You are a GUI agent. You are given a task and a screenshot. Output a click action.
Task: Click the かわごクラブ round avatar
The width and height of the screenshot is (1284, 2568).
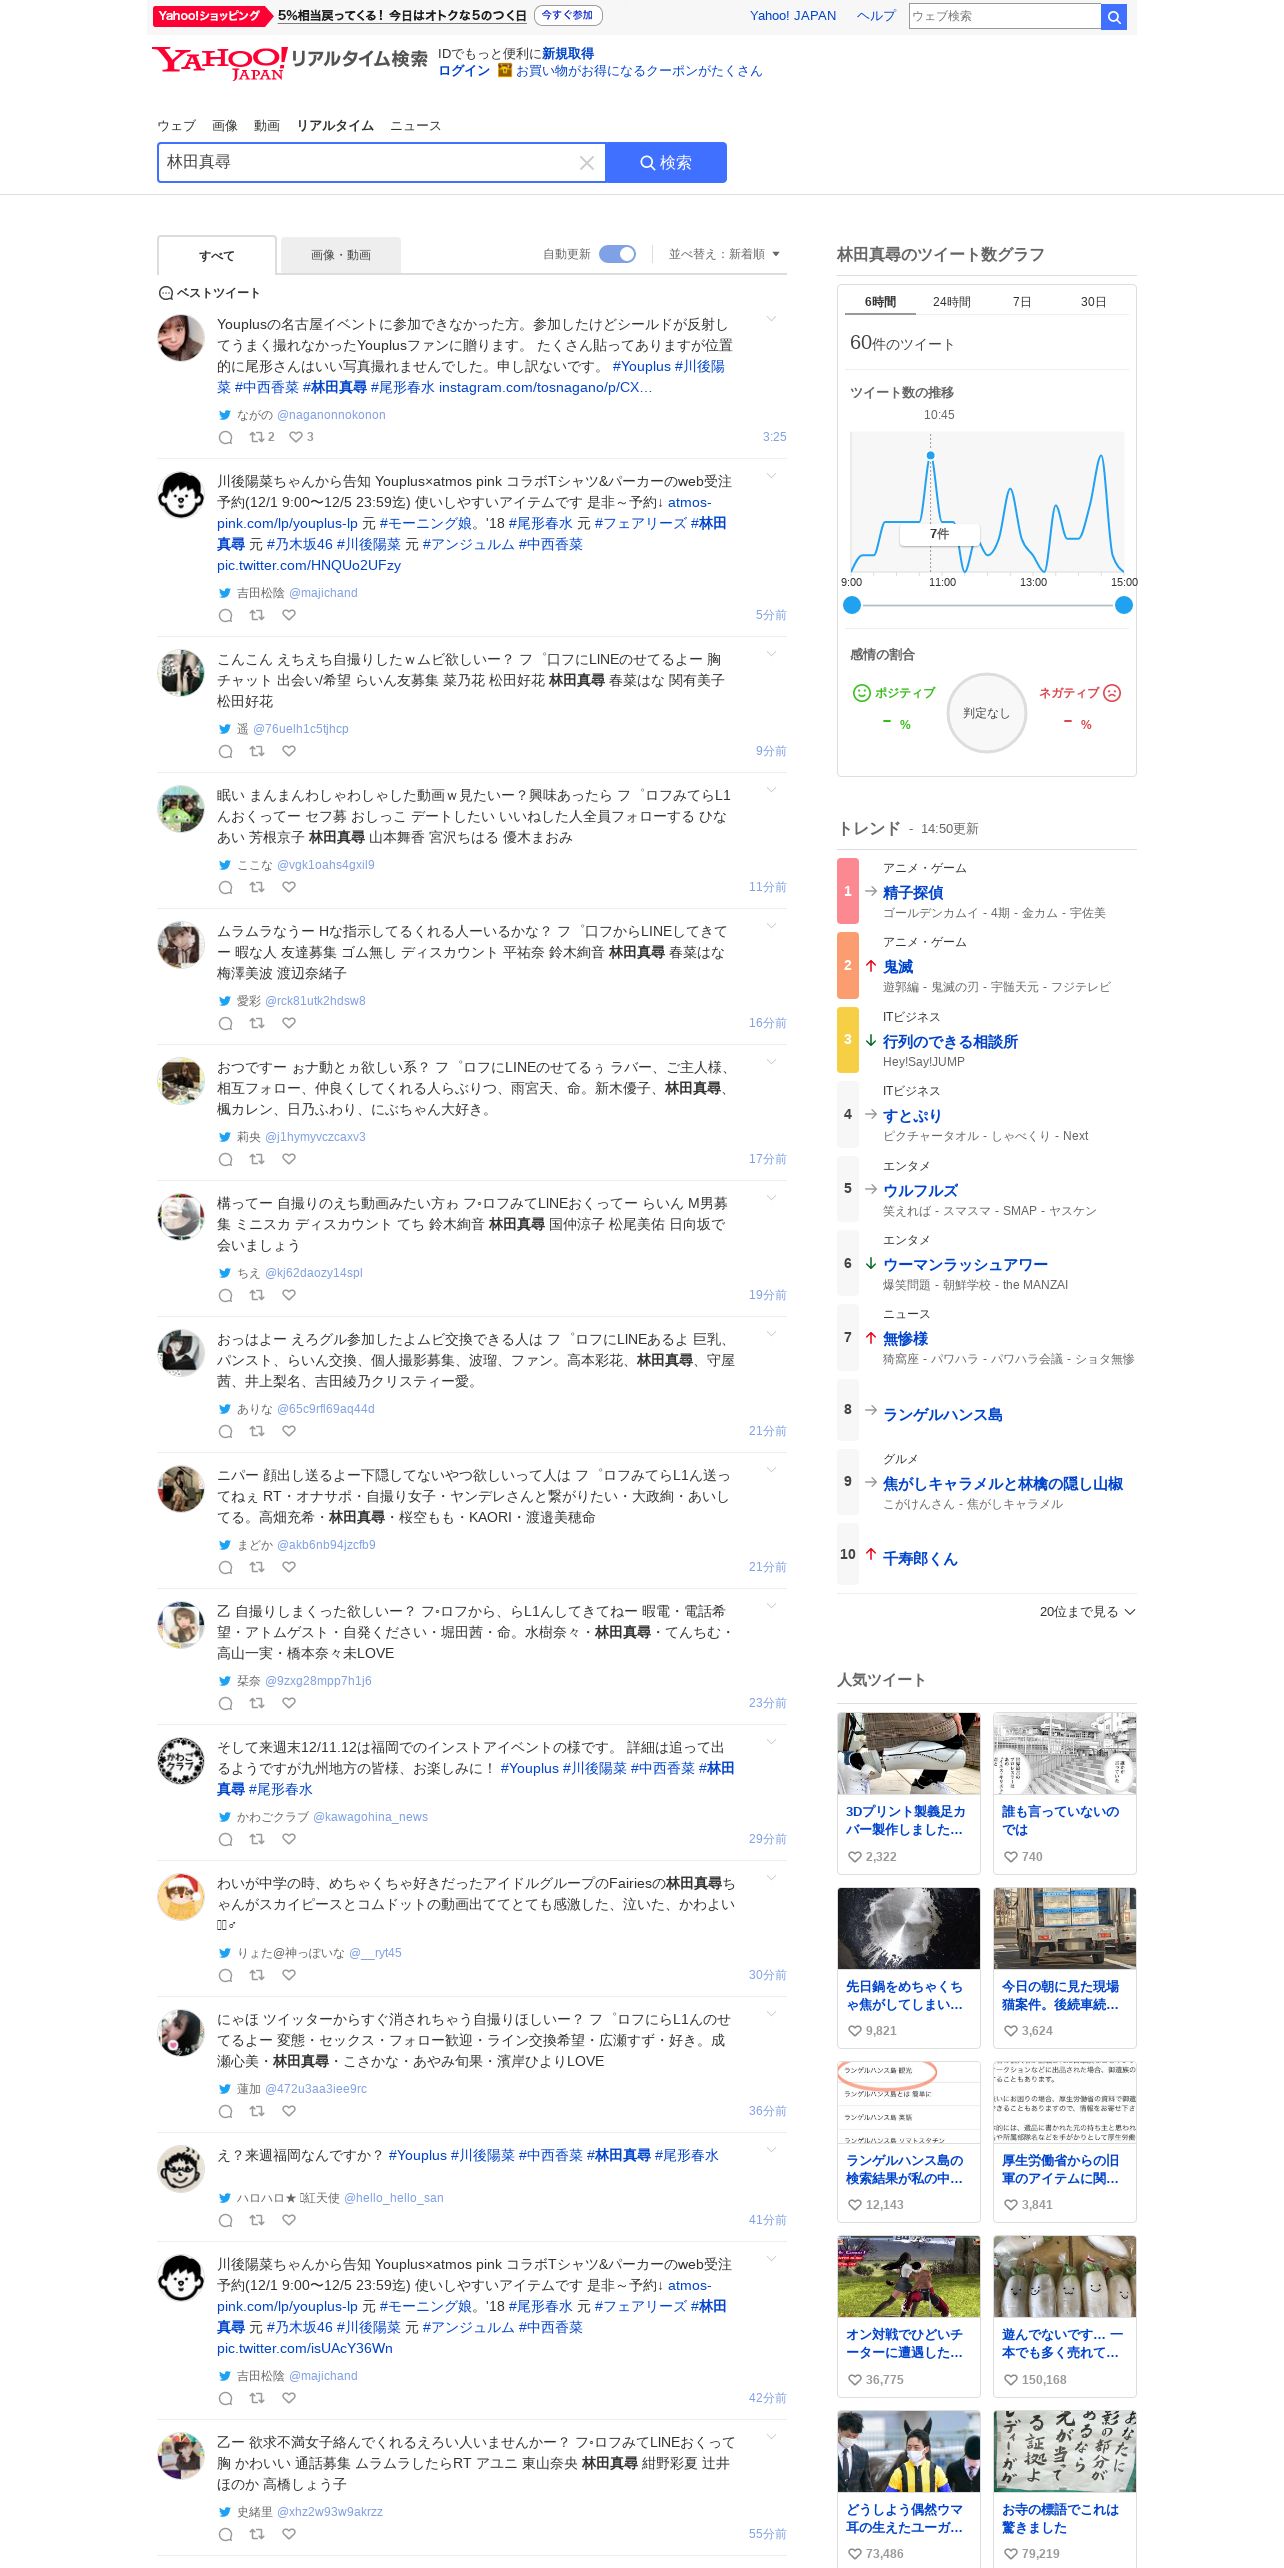coord(181,1761)
